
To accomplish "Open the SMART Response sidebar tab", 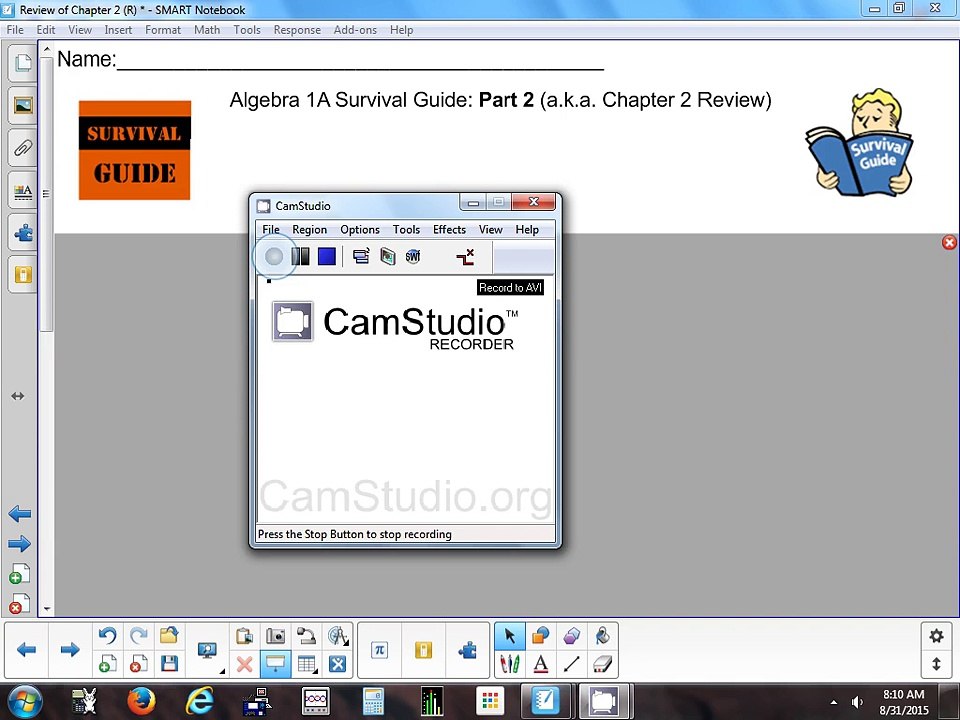I will [23, 275].
